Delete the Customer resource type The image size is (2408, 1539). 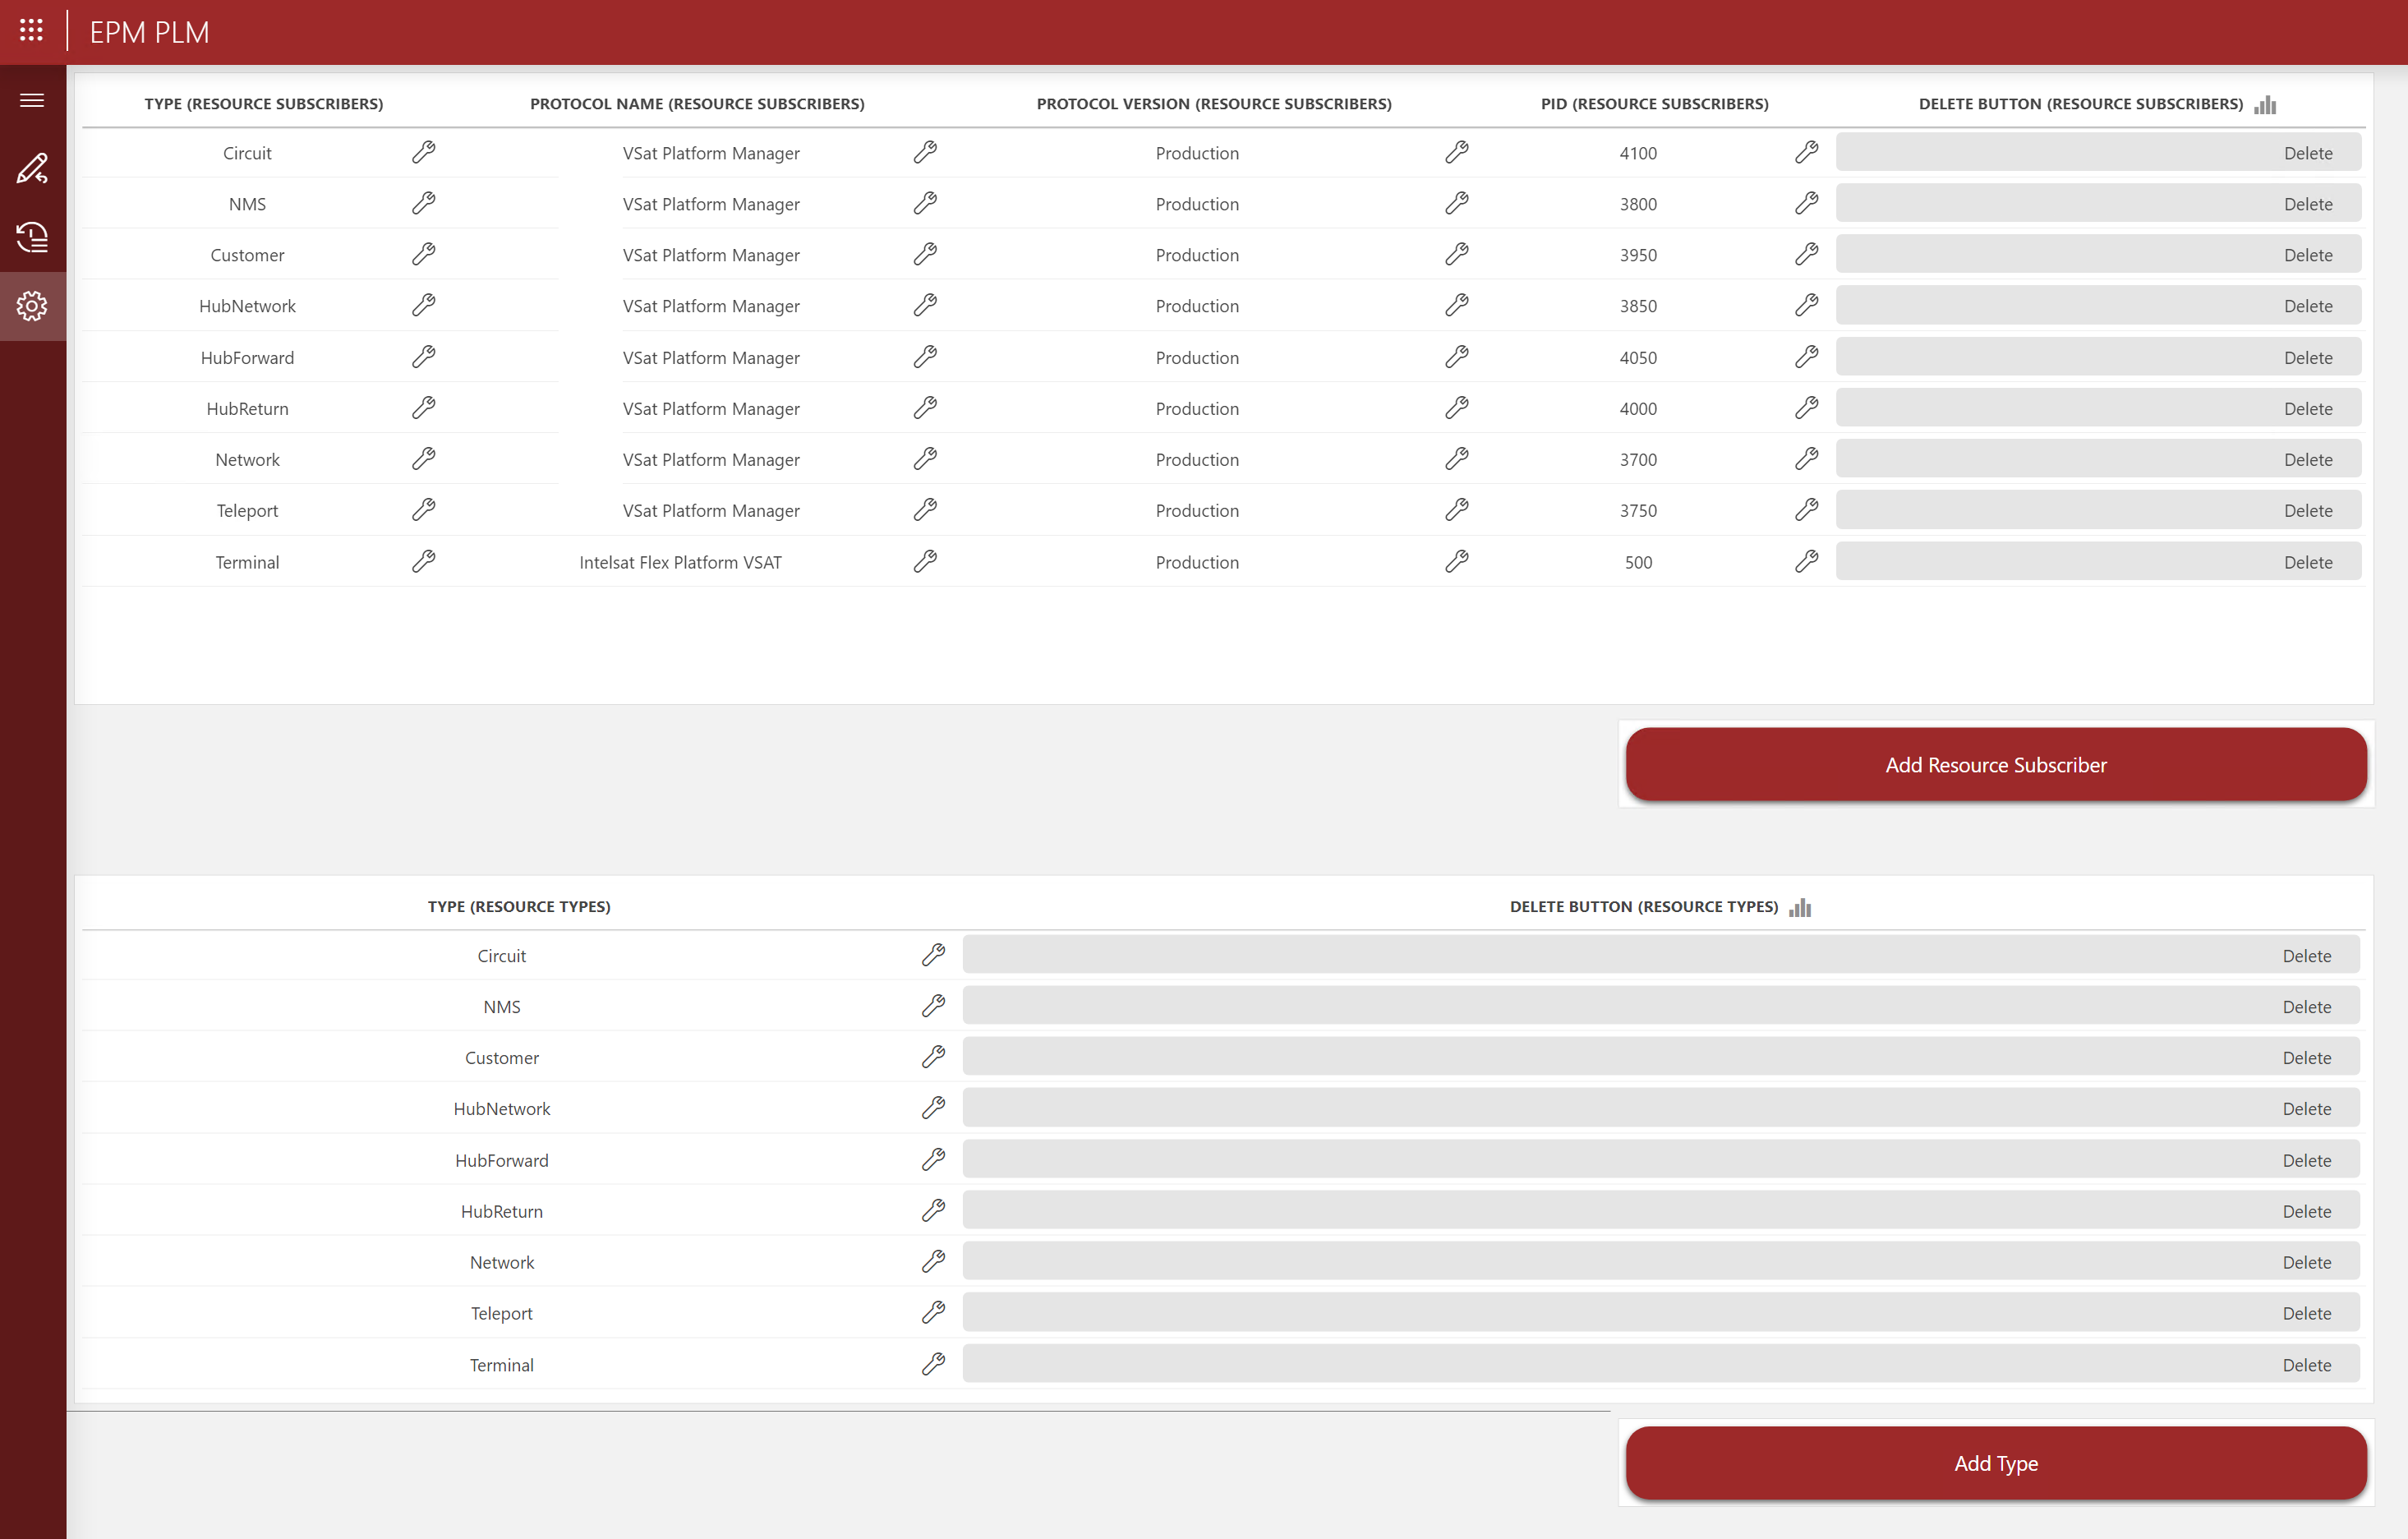tap(1661, 1057)
